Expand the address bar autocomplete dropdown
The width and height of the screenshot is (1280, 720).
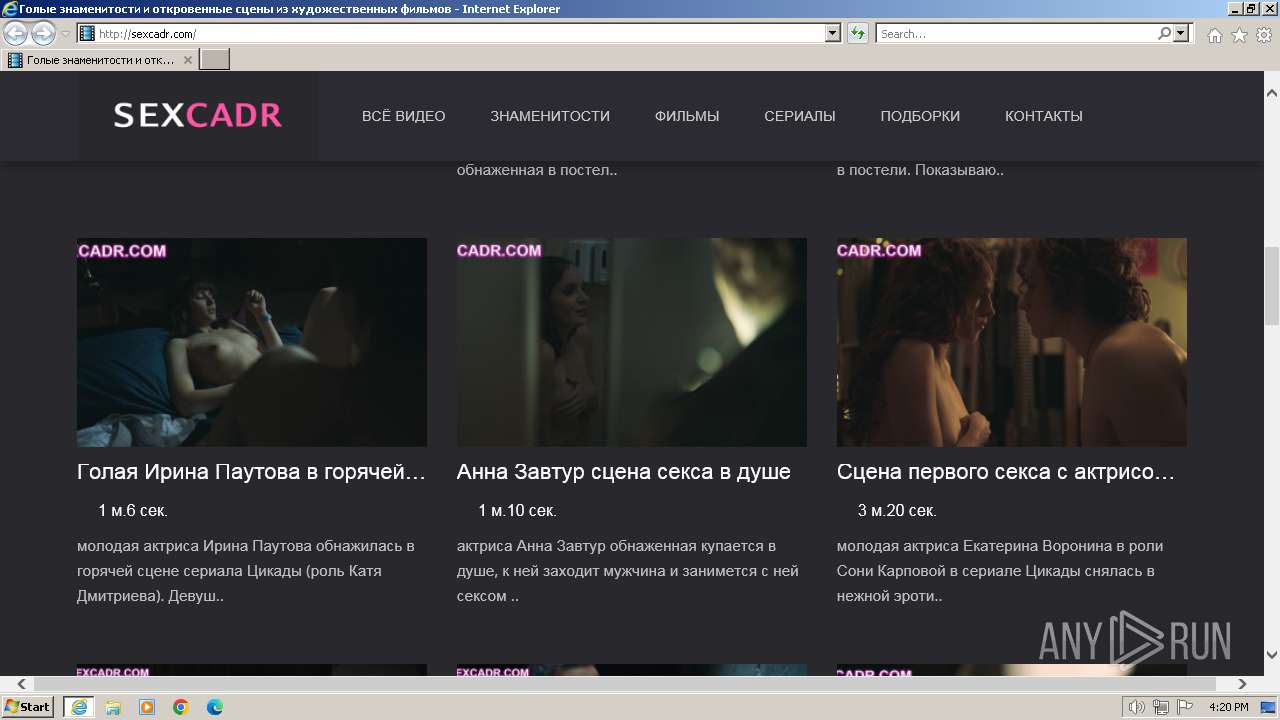(x=833, y=34)
